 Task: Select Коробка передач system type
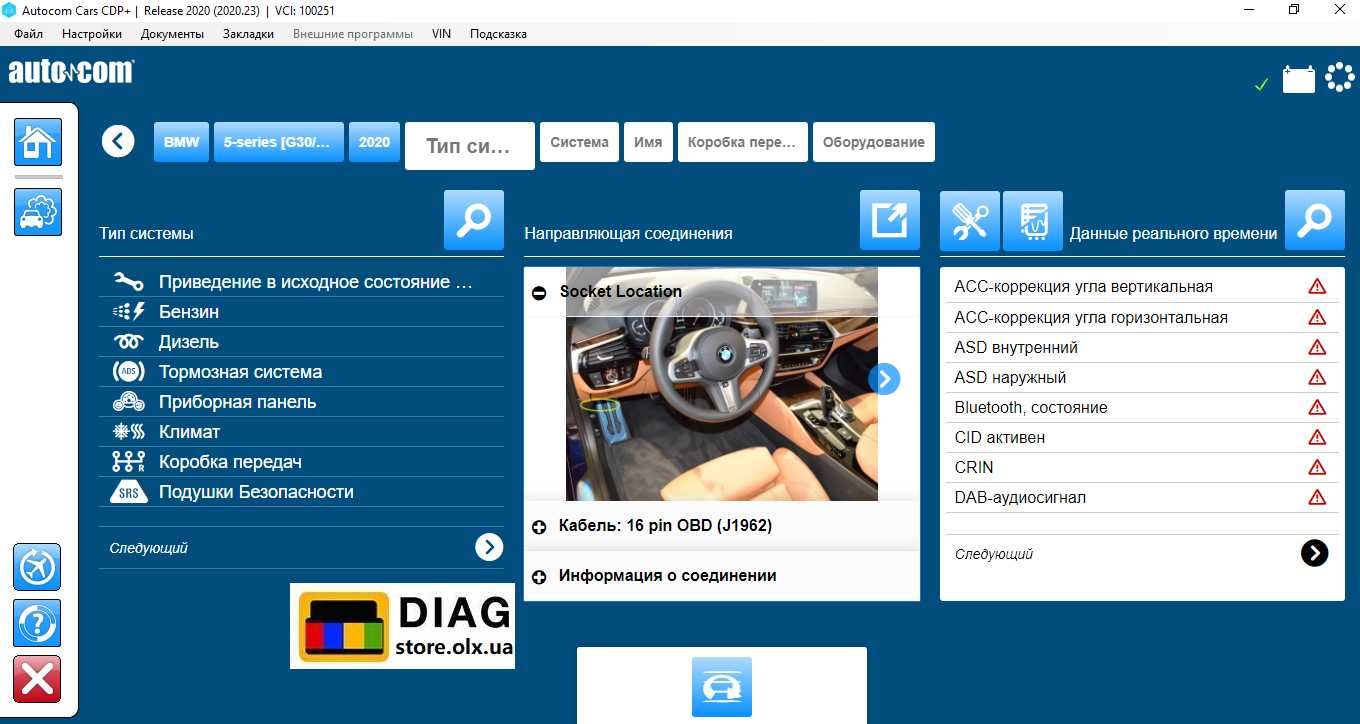301,462
